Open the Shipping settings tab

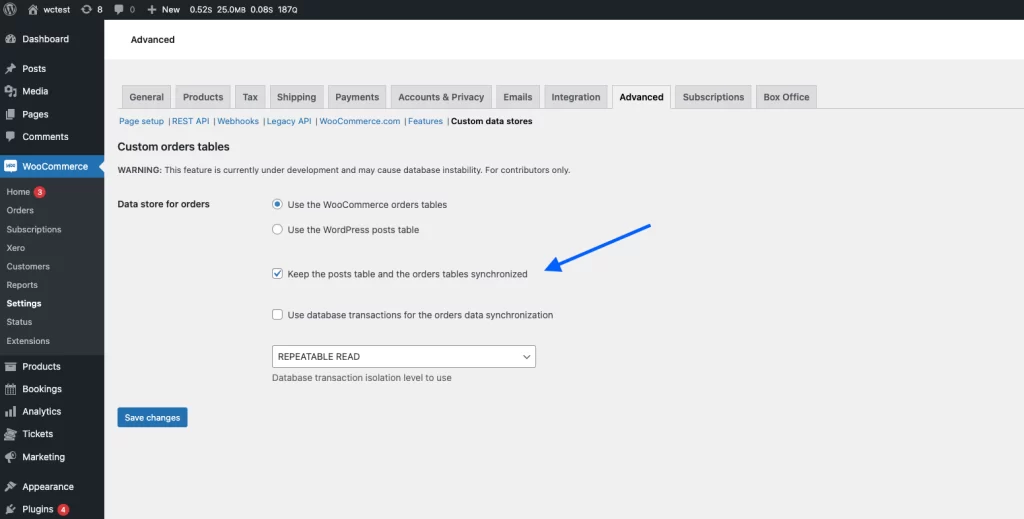296,97
